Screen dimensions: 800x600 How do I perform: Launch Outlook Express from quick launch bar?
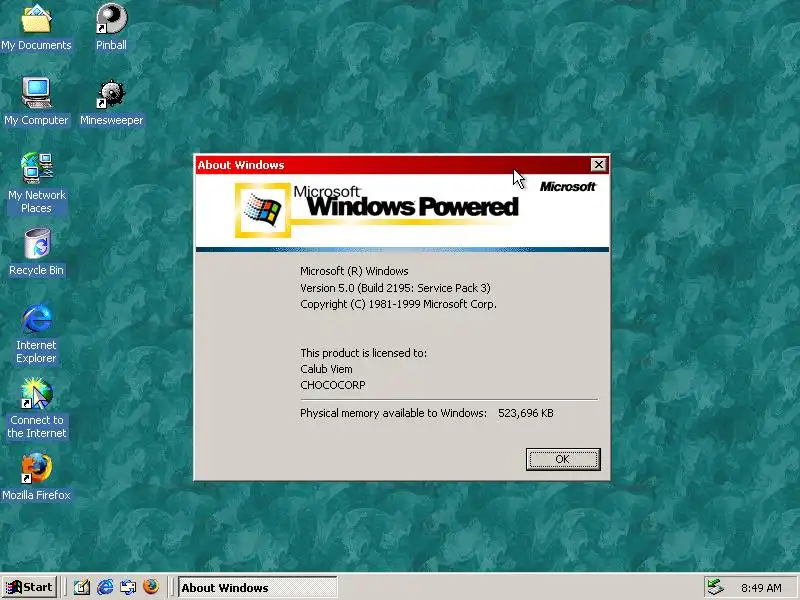128,587
